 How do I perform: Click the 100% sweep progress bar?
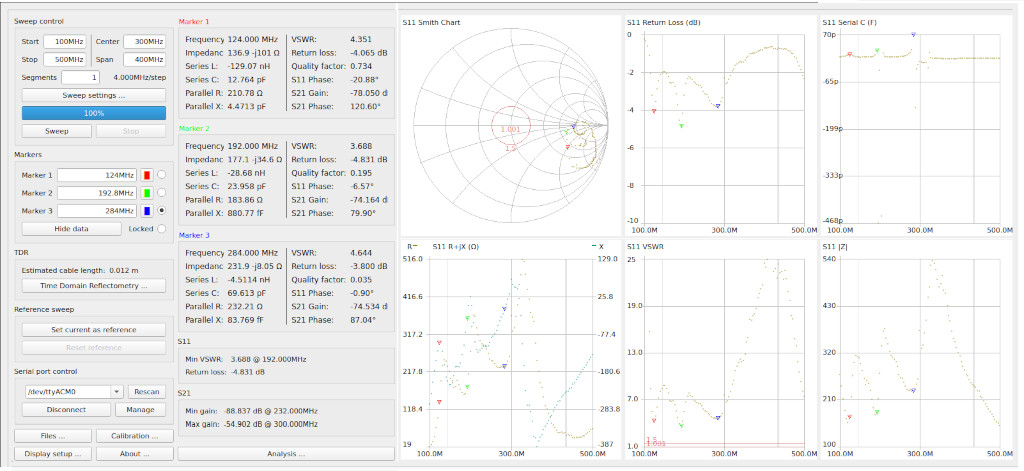point(93,113)
